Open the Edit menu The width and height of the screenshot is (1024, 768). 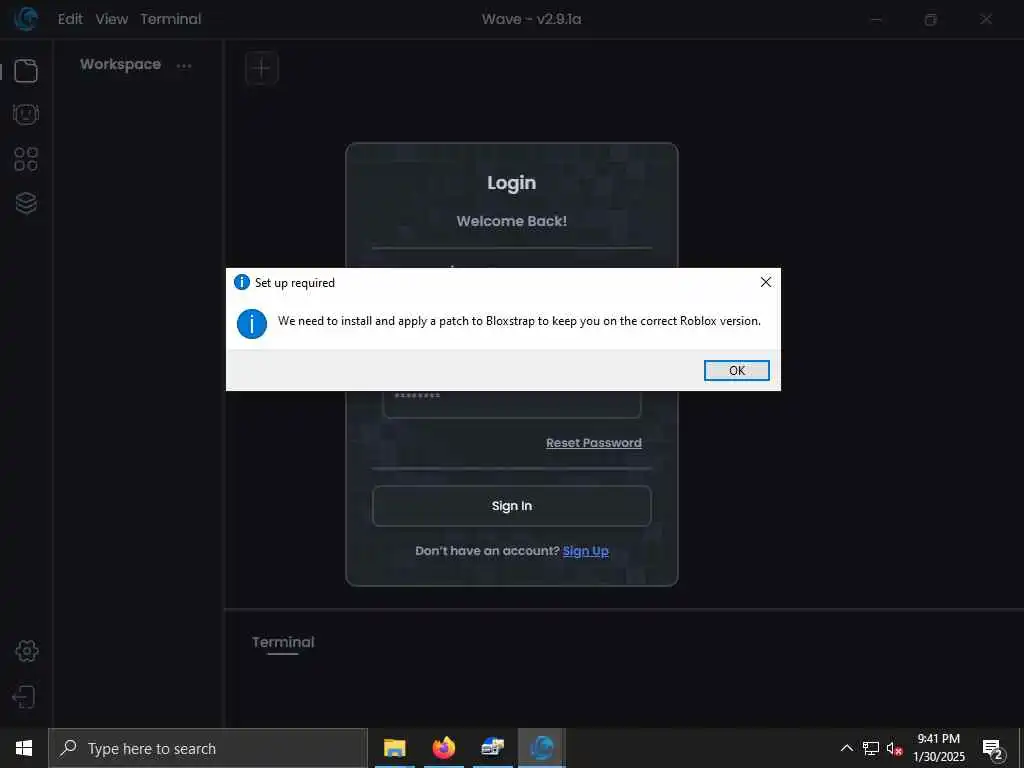pyautogui.click(x=70, y=19)
